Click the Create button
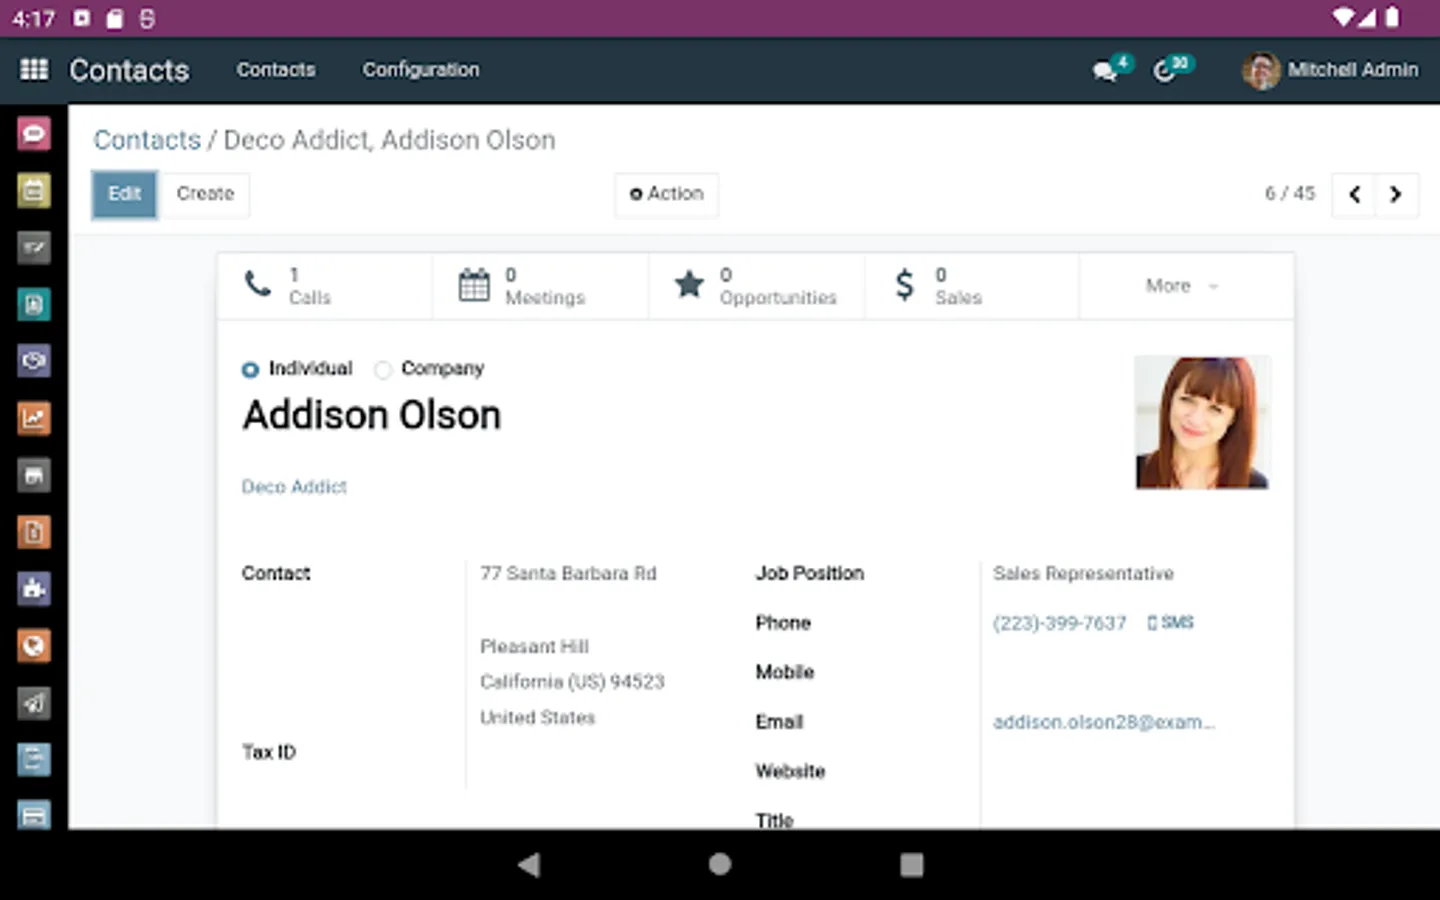This screenshot has height=900, width=1440. coord(205,194)
